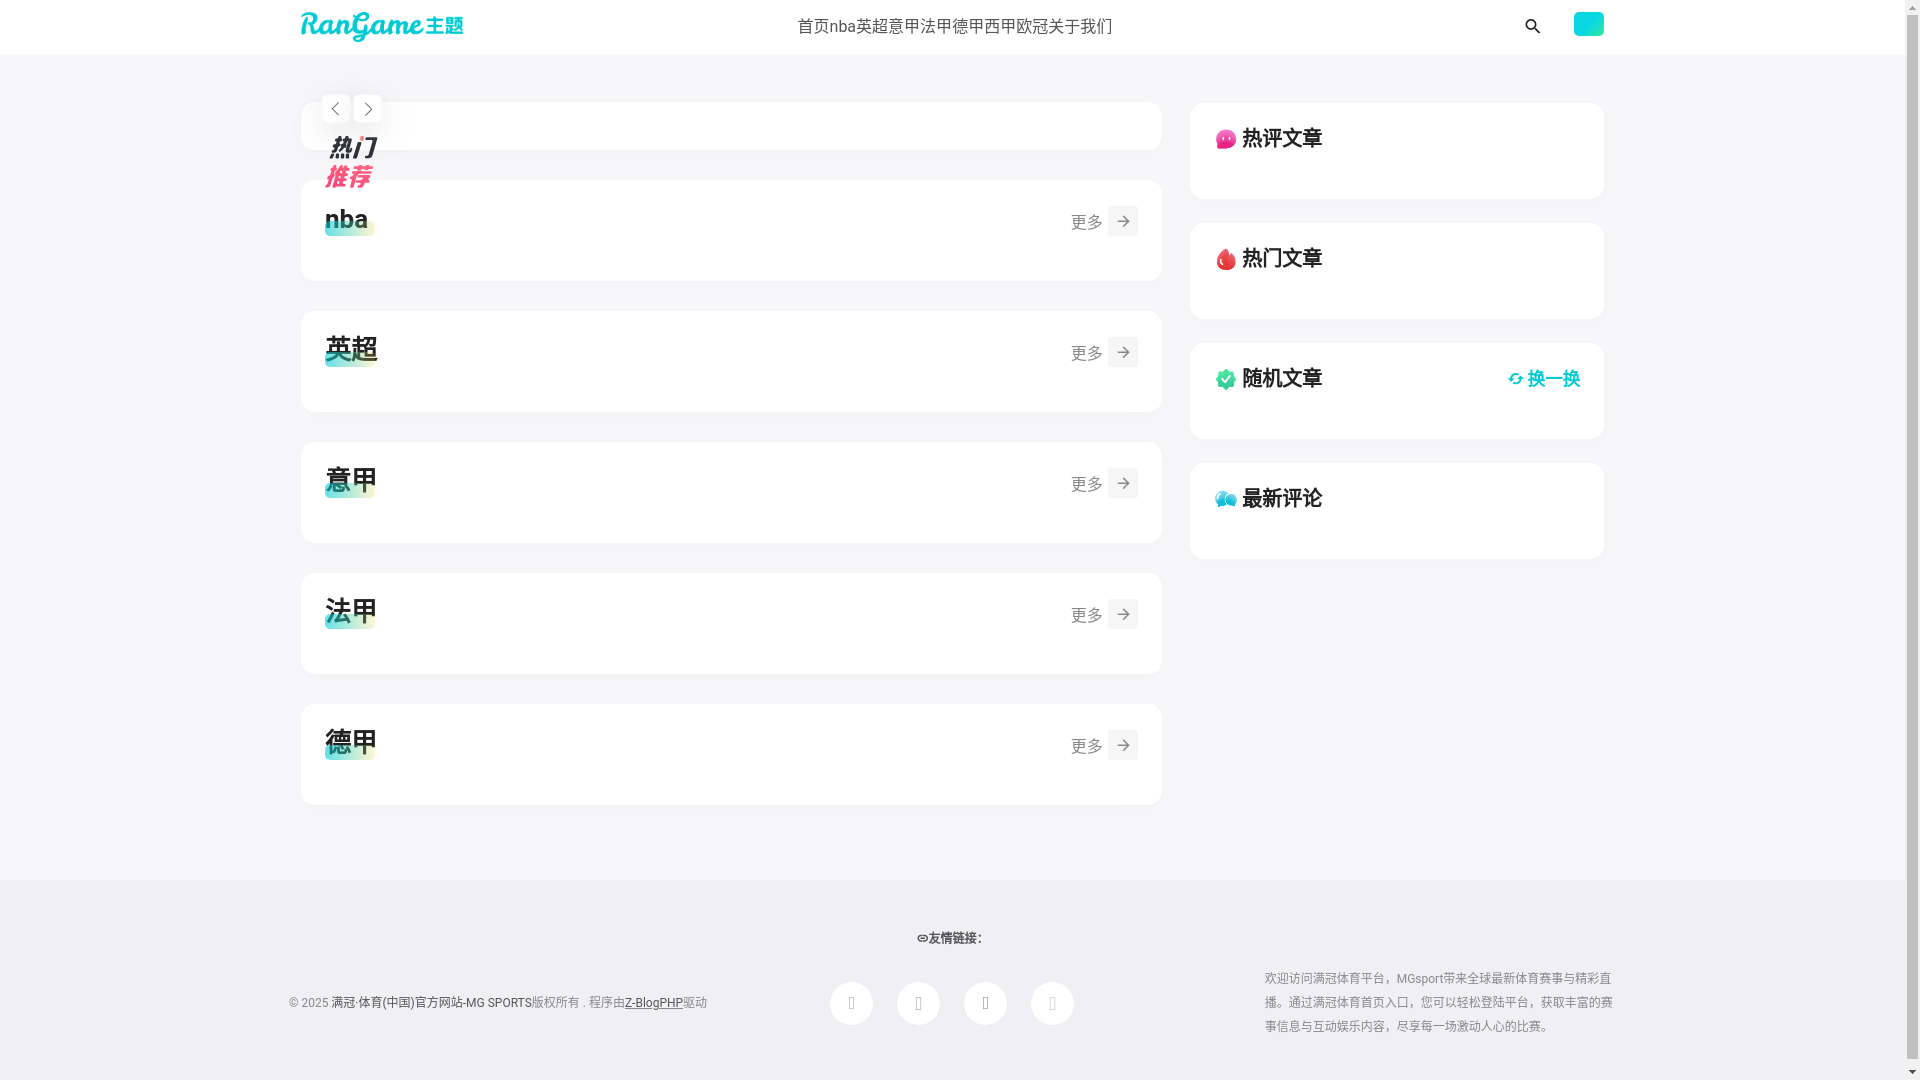1920x1080 pixels.
Task: Open 关于我们 in navigation menu
Action: coord(1080,27)
